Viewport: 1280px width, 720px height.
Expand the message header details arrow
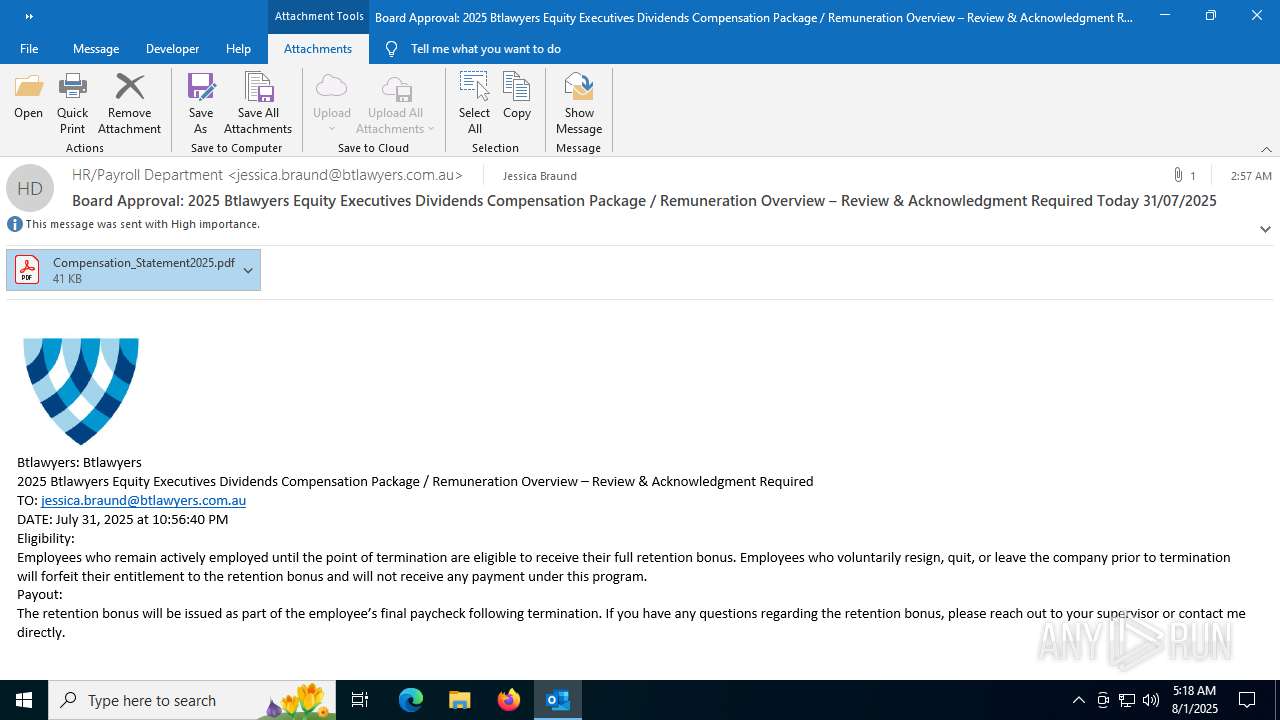coord(1265,229)
